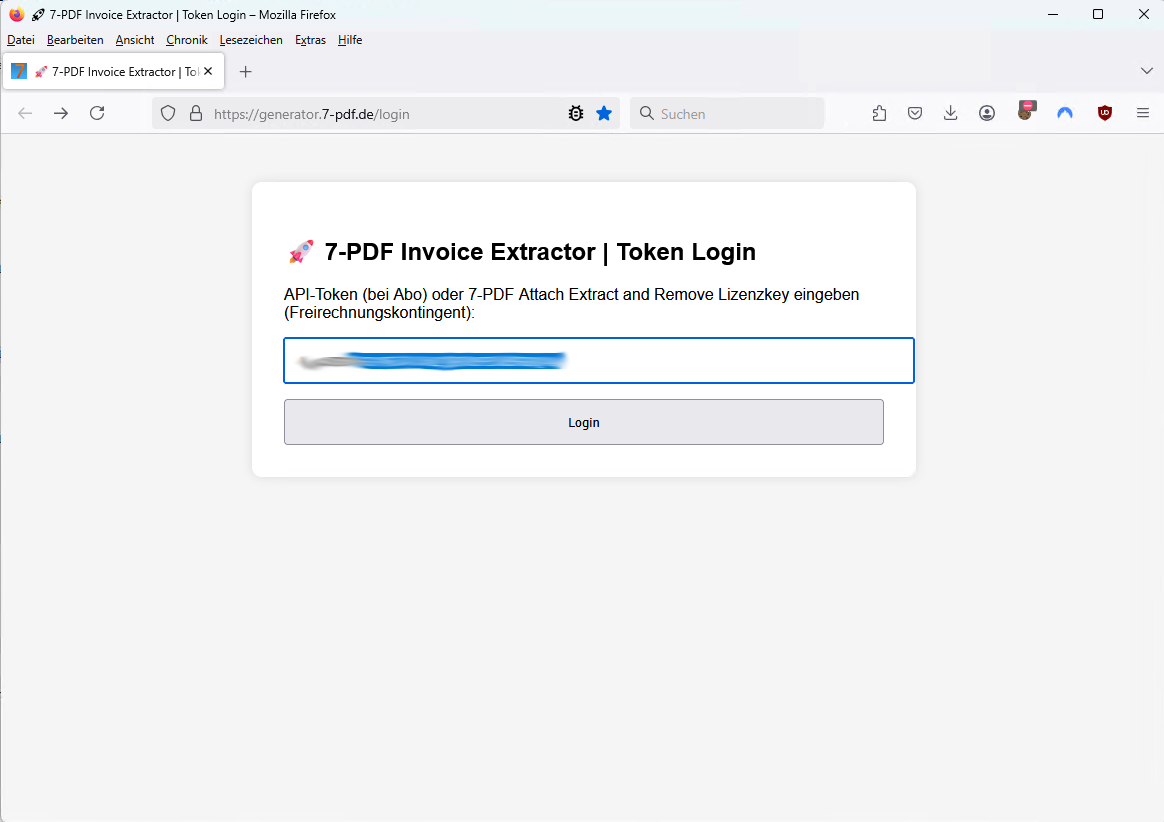This screenshot has width=1164, height=822.
Task: Click the bookmark star icon
Action: (x=604, y=114)
